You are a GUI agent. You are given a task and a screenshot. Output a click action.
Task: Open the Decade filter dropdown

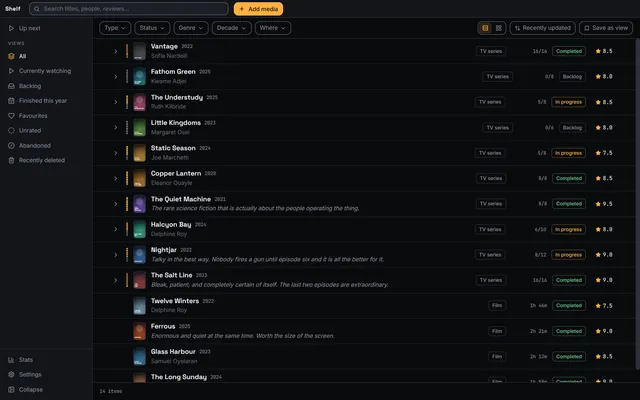pyautogui.click(x=231, y=28)
